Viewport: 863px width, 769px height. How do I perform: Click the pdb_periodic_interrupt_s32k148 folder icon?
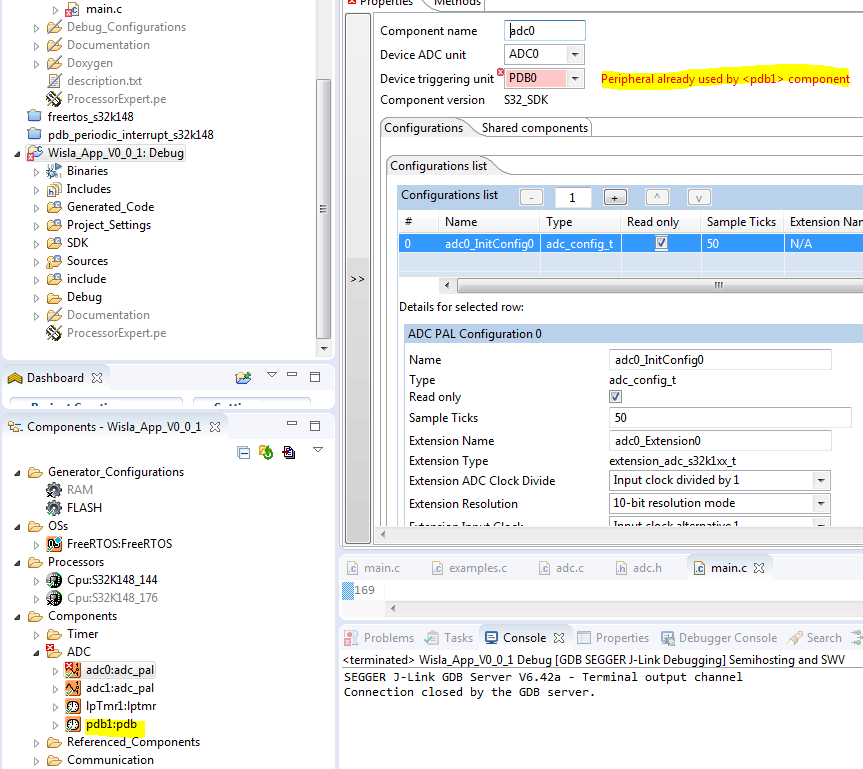point(35,134)
